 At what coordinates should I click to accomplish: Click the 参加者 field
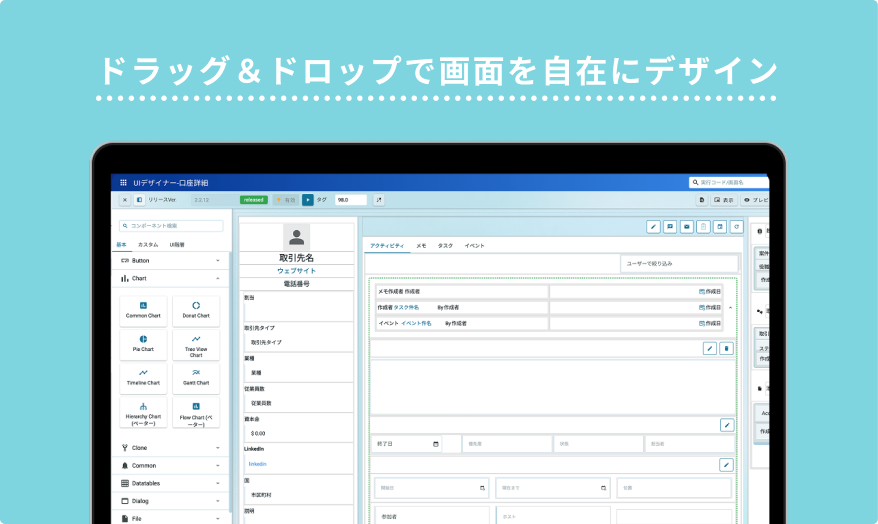[431, 517]
